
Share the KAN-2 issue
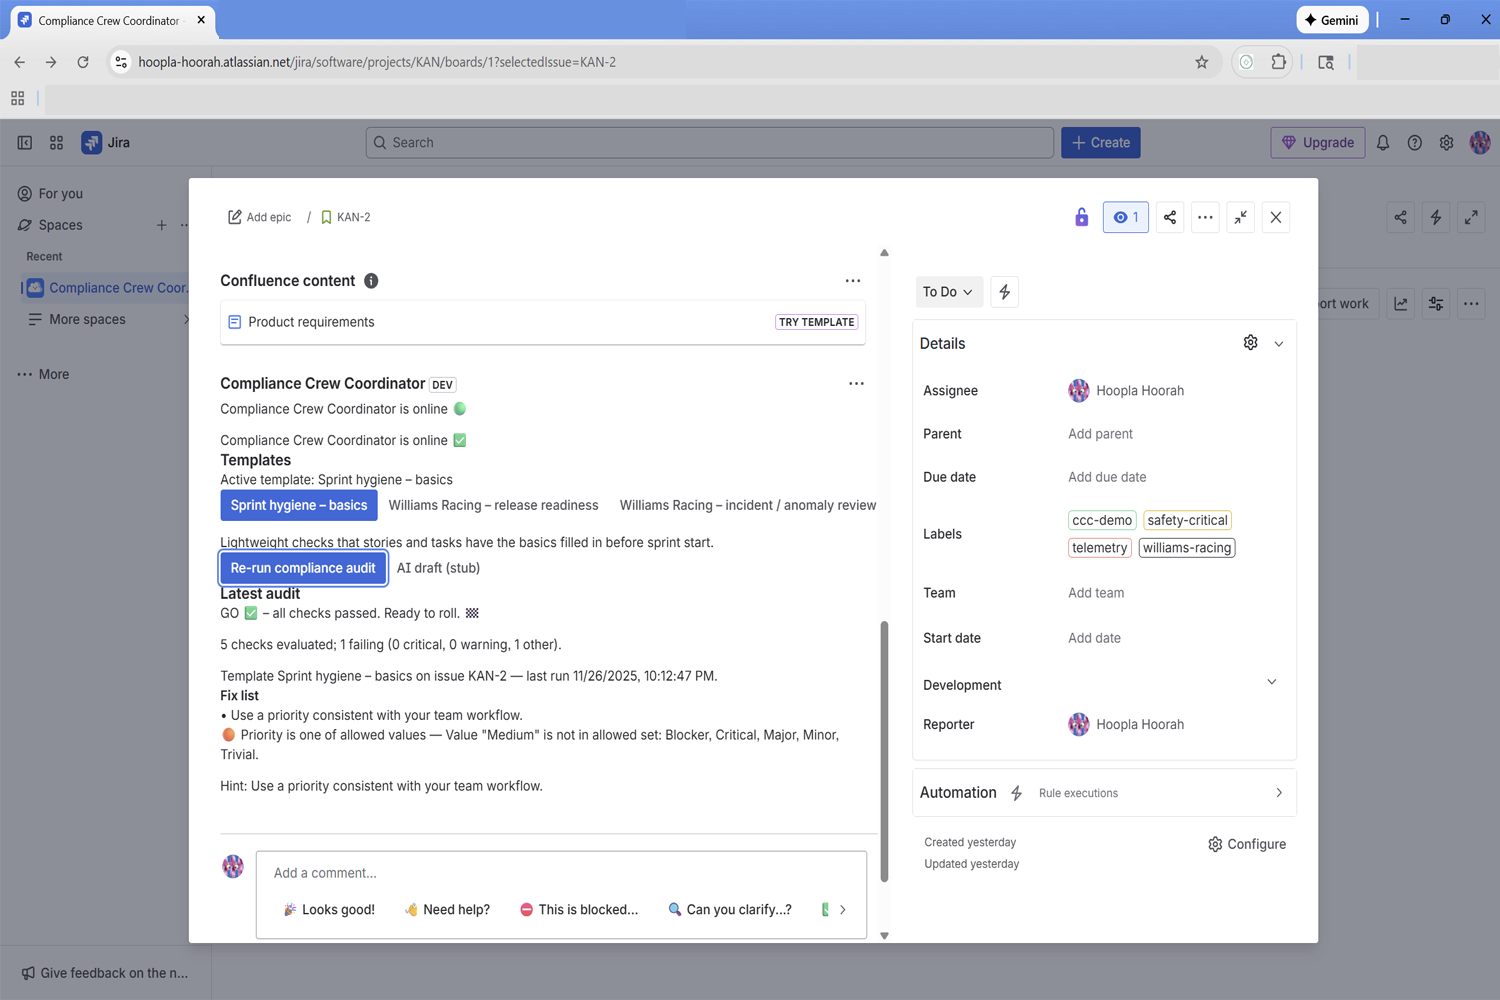click(x=1170, y=217)
